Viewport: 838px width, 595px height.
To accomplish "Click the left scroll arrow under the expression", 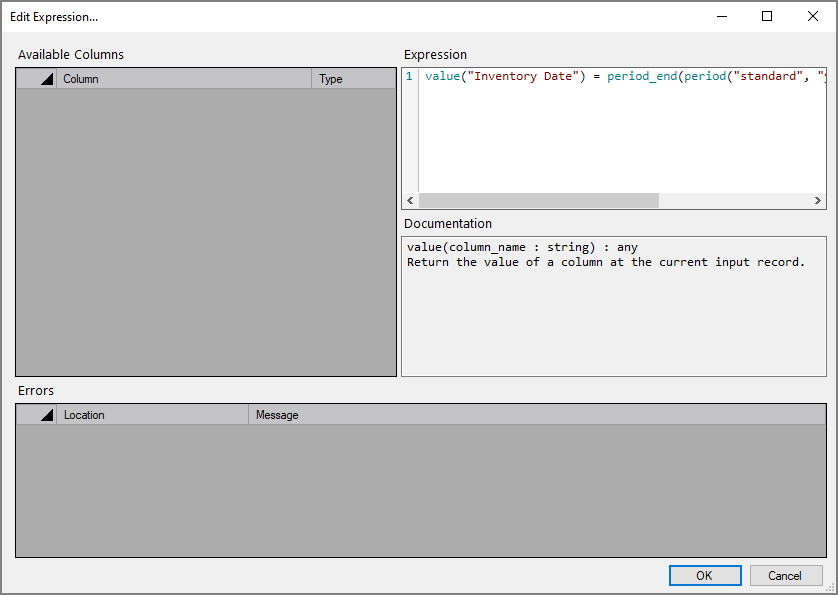I will pyautogui.click(x=410, y=200).
